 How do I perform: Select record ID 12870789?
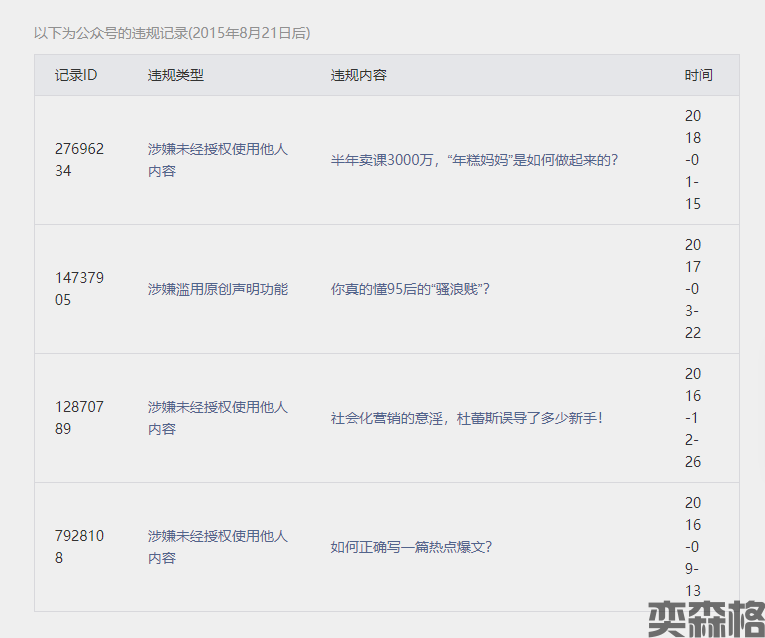coord(79,418)
